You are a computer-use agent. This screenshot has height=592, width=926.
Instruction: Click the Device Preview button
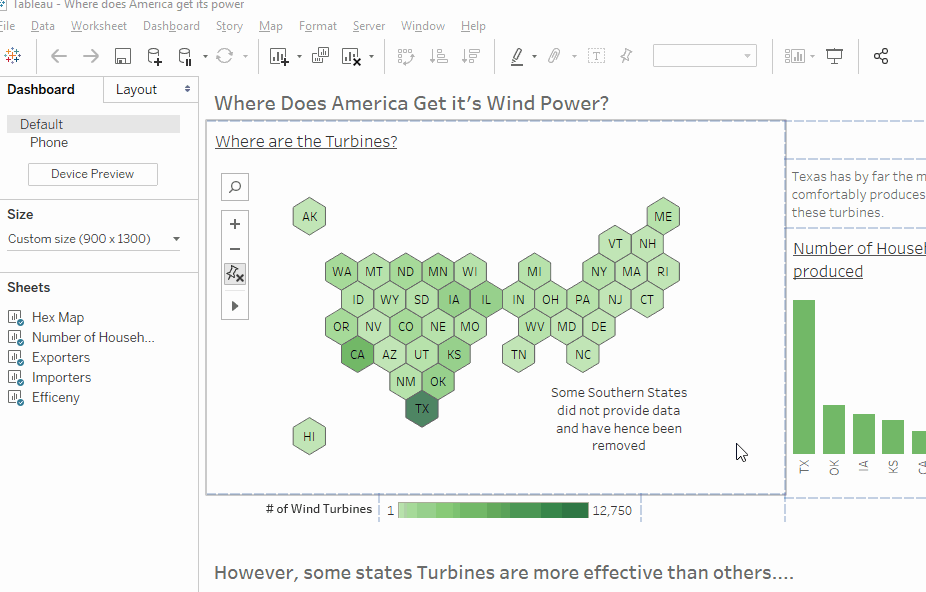(92, 174)
